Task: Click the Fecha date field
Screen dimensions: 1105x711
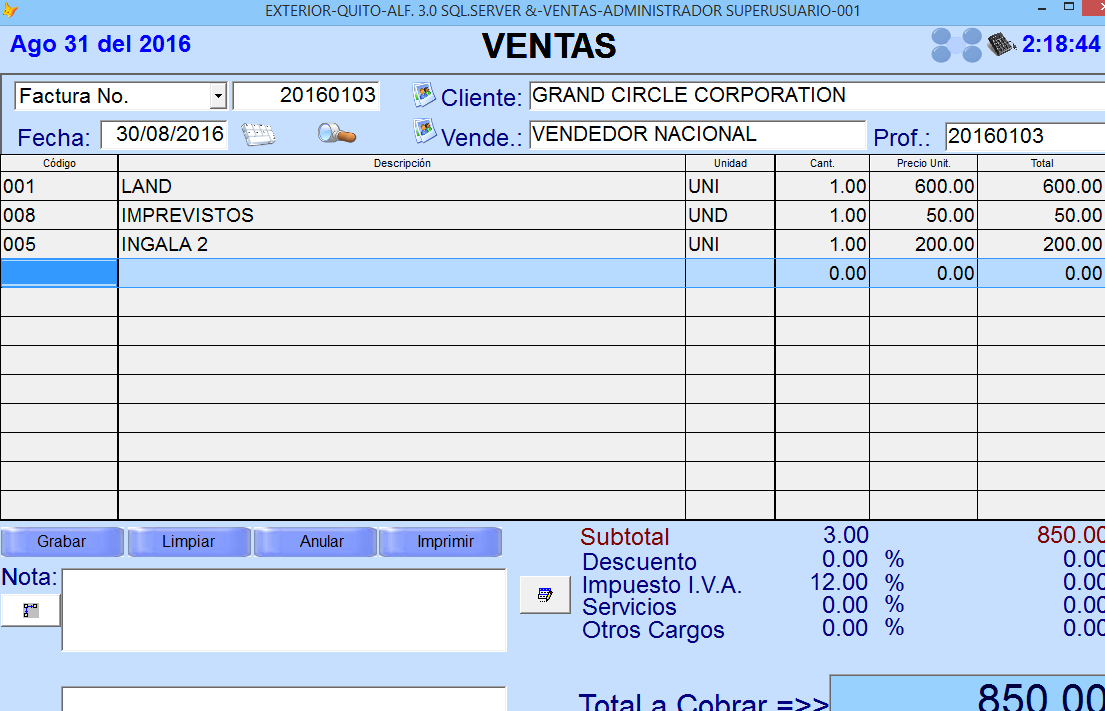Action: pos(165,135)
